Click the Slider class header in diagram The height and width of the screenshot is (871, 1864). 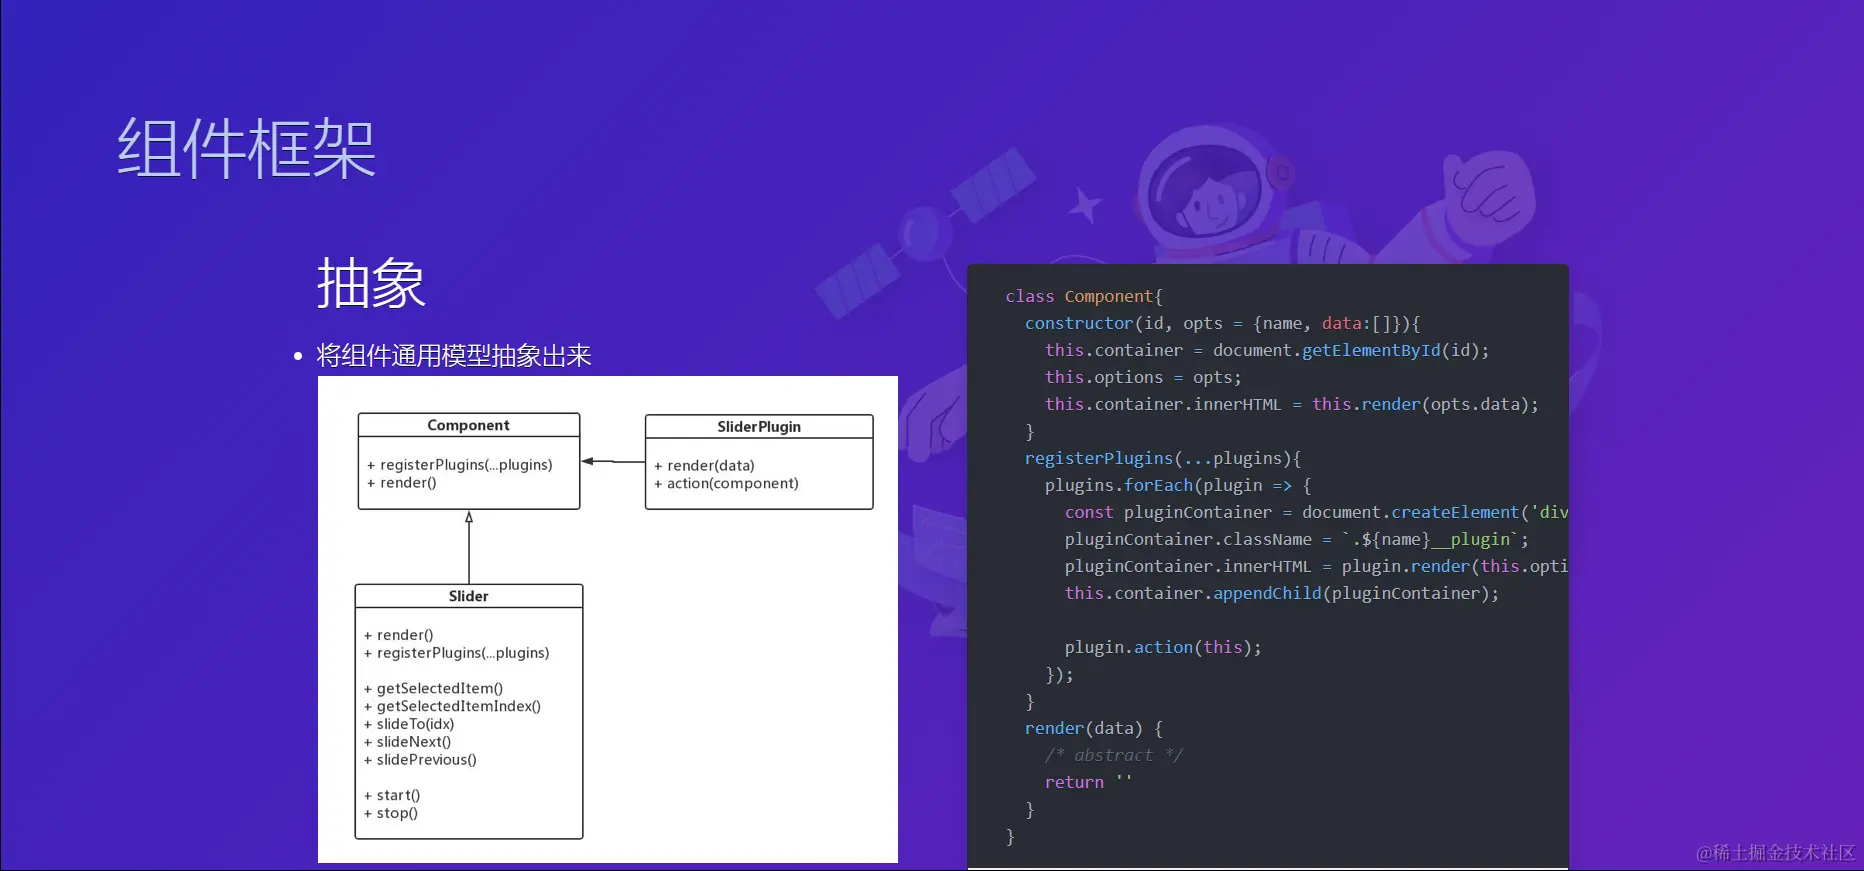[469, 596]
